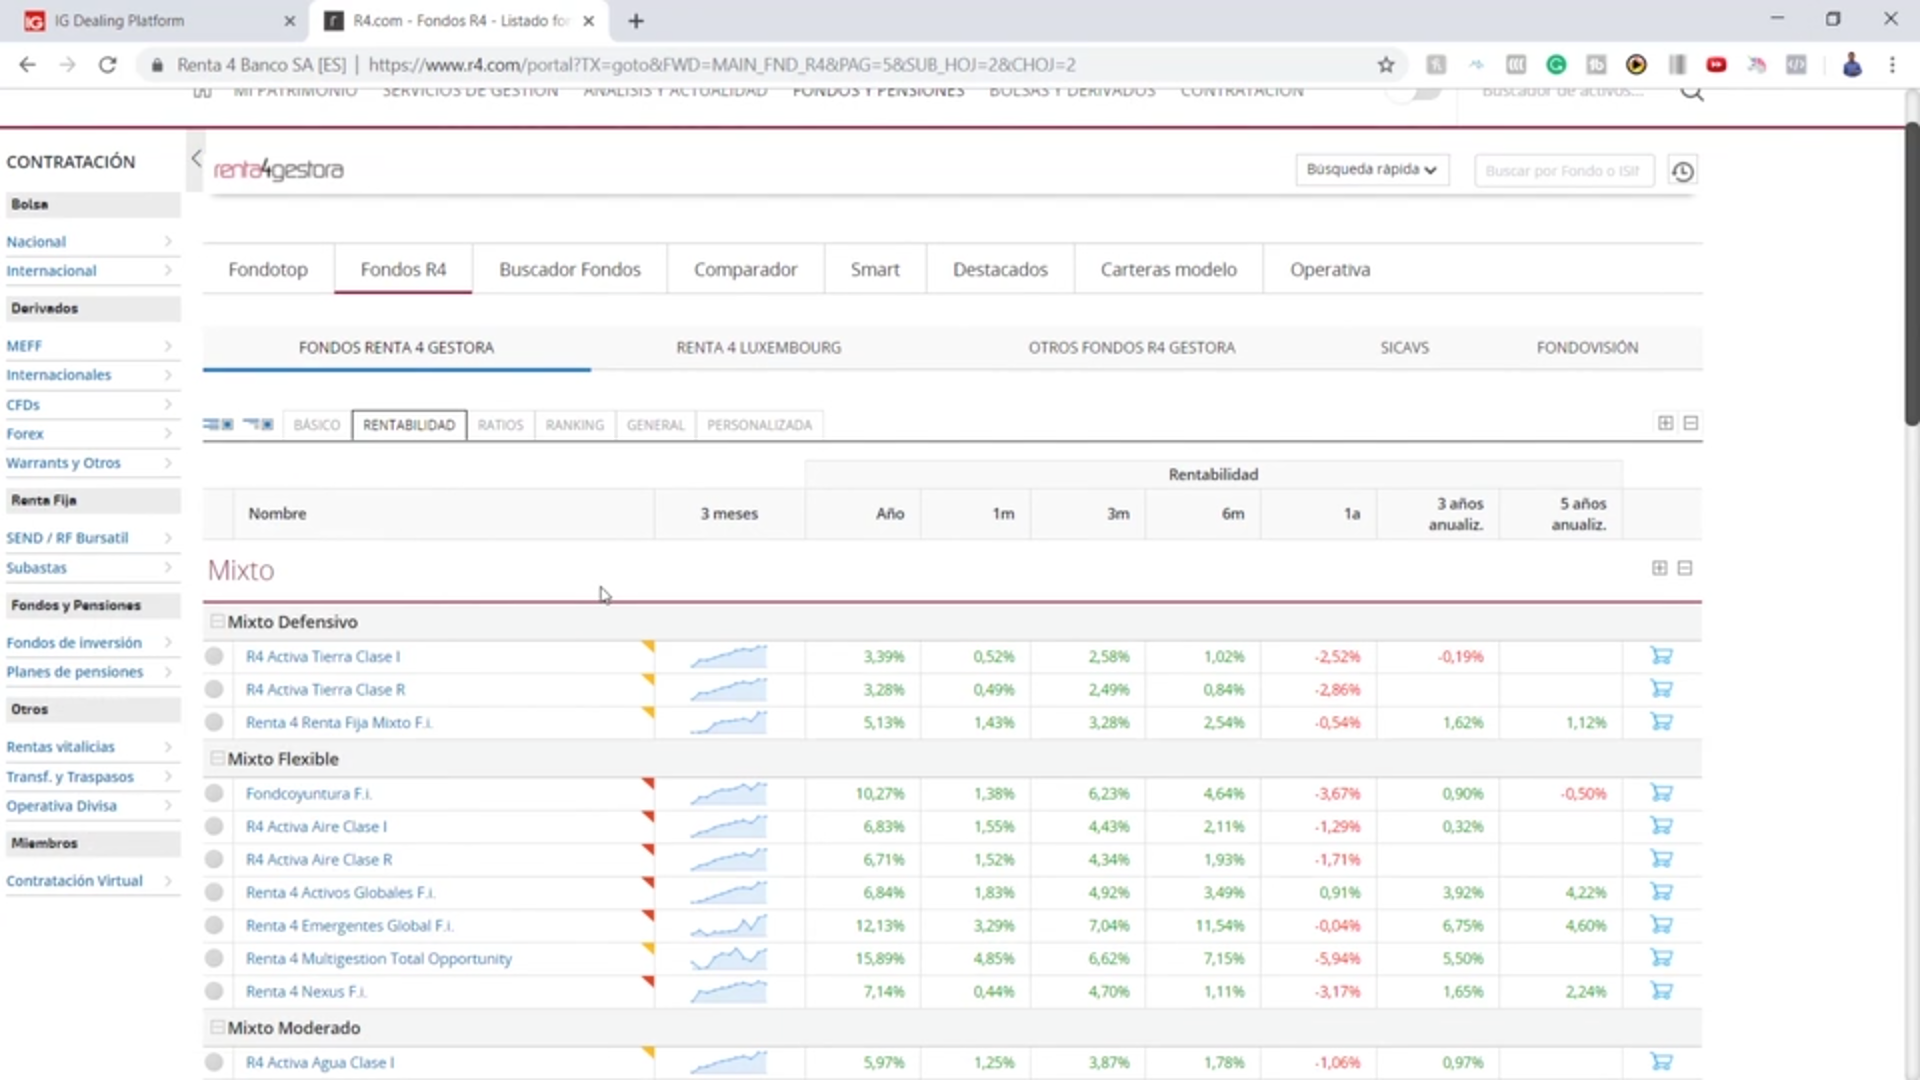Image resolution: width=1920 pixels, height=1080 pixels.
Task: Open Renta 4 Emergentes Global F.I. link
Action: [x=349, y=925]
